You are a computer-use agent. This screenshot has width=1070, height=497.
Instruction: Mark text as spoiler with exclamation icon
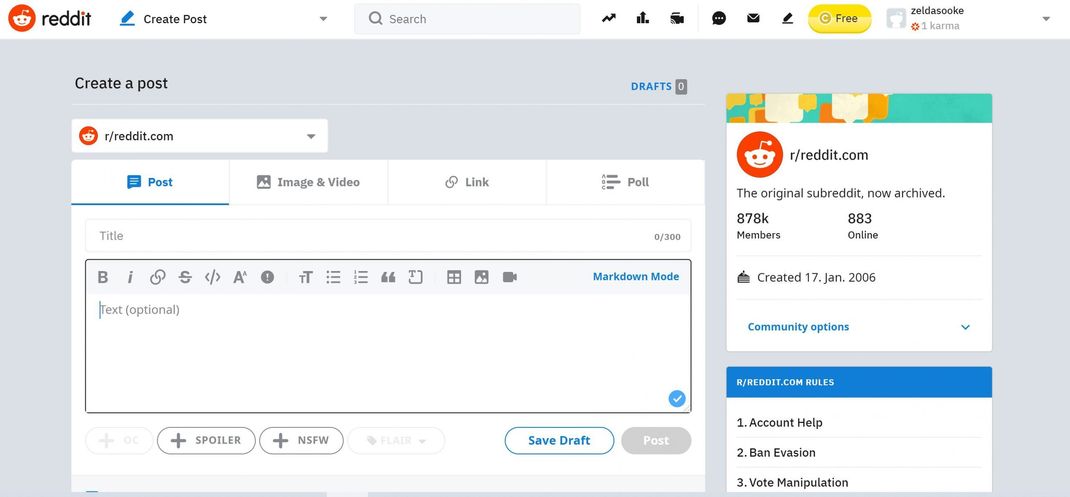tap(268, 276)
